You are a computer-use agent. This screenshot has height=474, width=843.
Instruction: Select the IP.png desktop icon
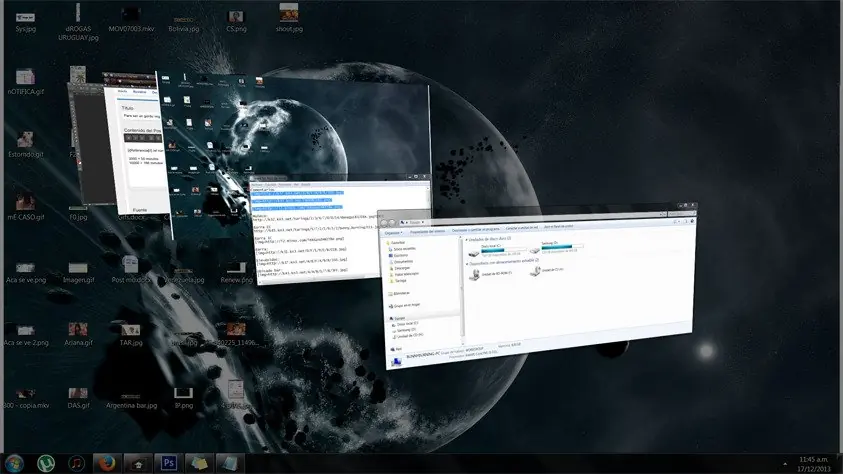[x=183, y=397]
